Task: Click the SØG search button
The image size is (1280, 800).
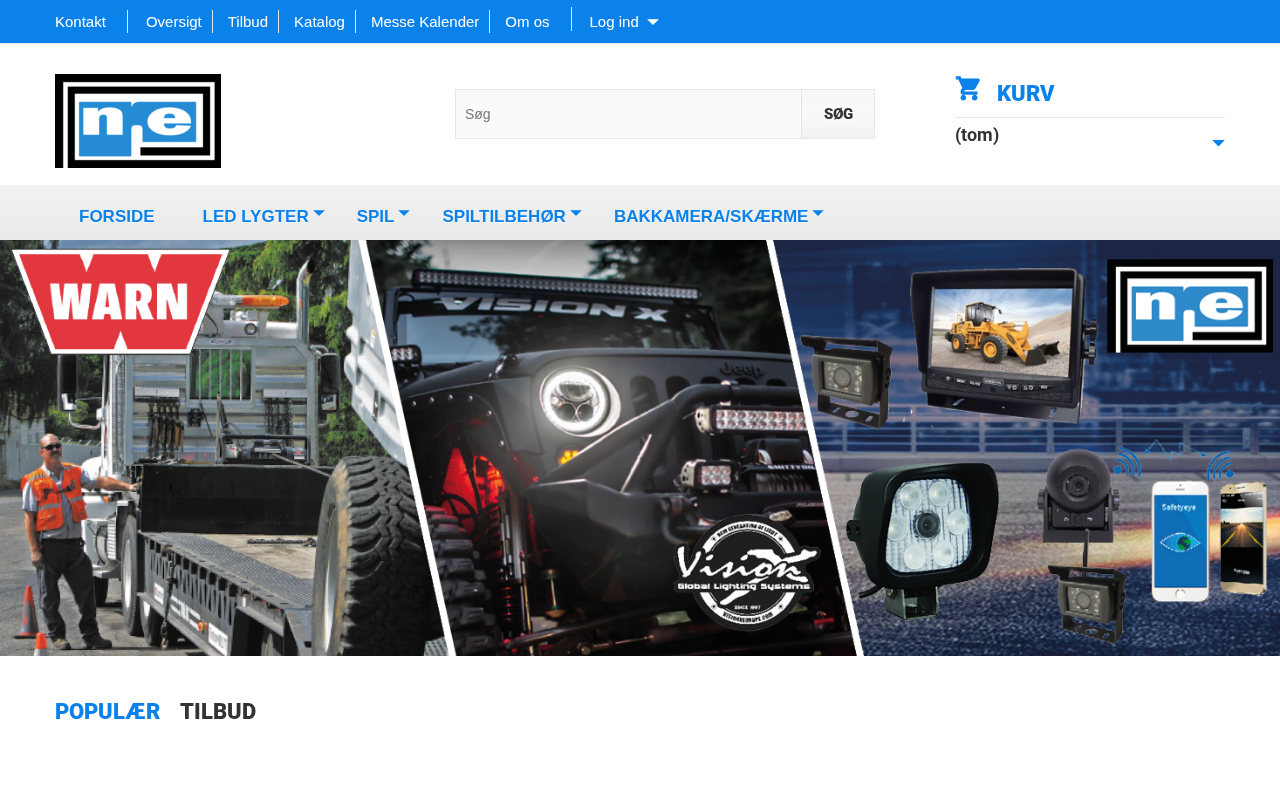Action: (x=838, y=114)
